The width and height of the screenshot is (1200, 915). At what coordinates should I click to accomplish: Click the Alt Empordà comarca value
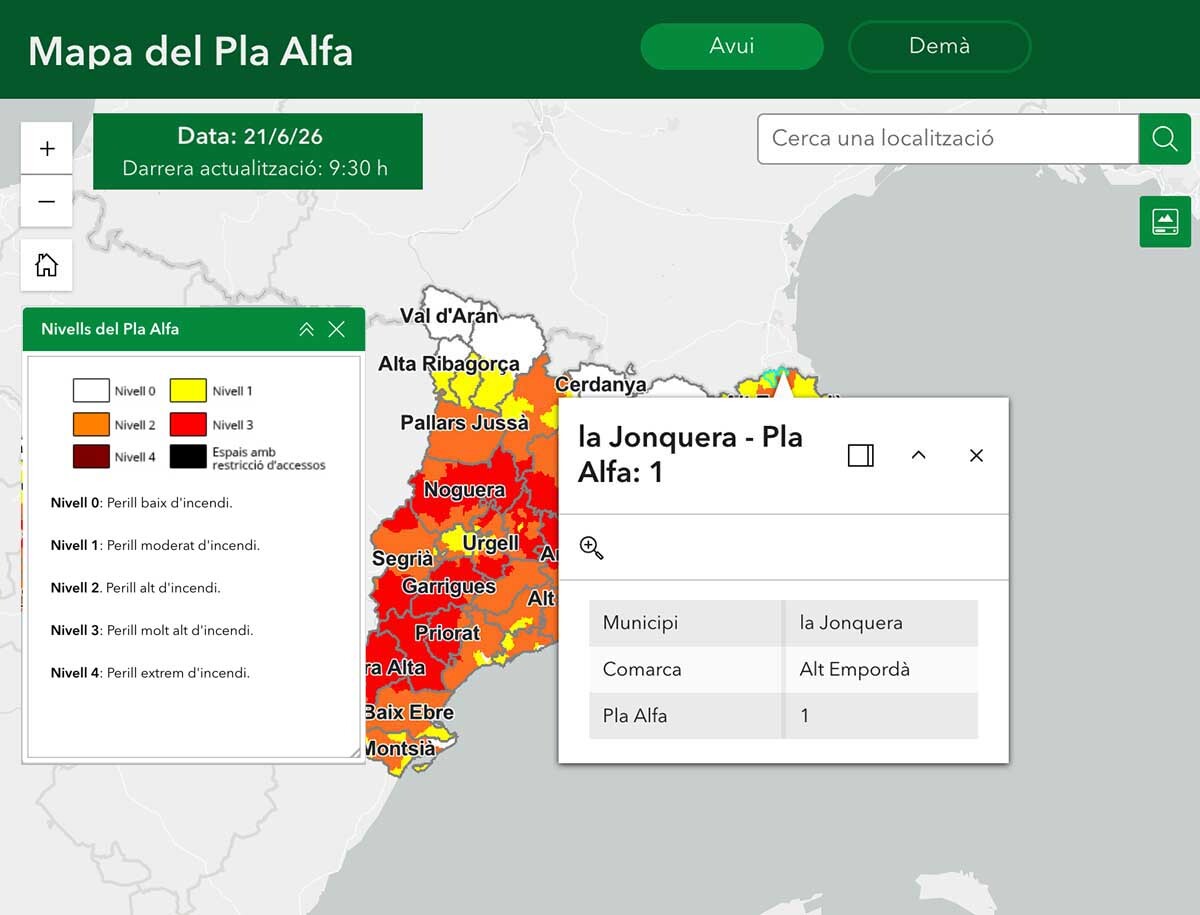click(855, 669)
